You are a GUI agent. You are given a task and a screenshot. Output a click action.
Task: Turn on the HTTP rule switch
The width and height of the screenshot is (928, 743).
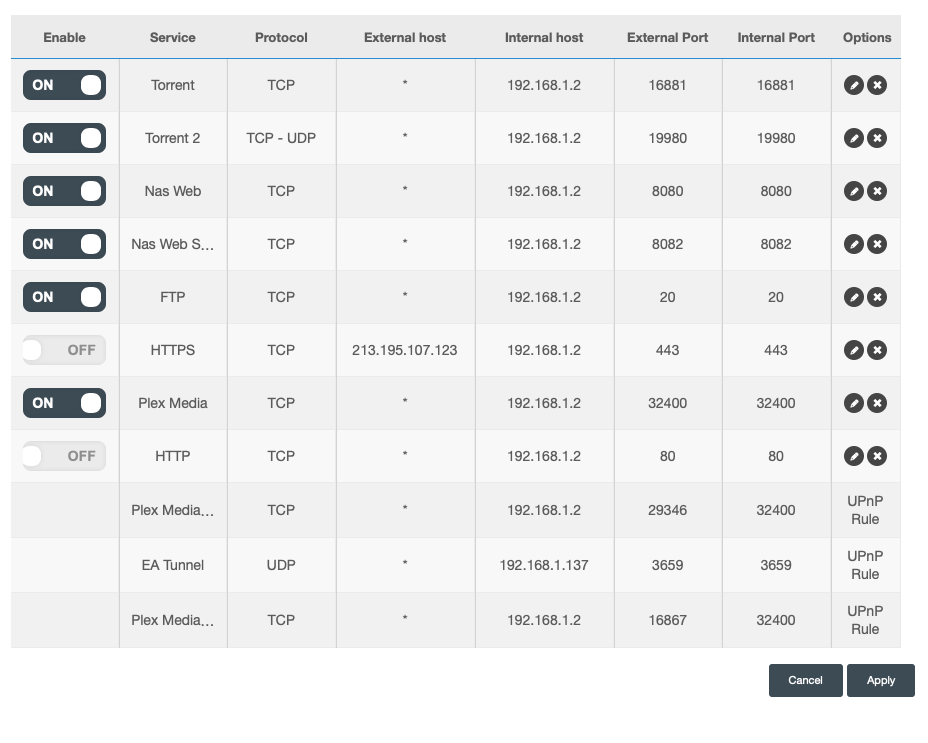tap(64, 456)
